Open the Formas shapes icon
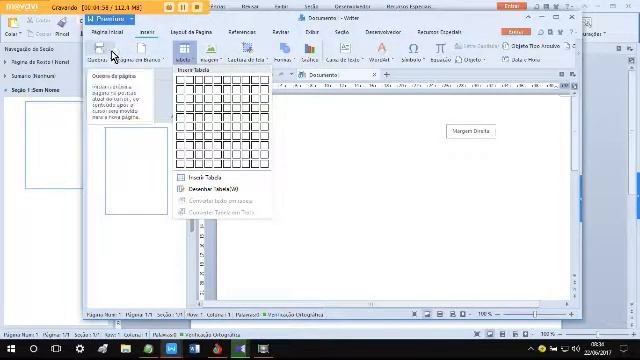The width and height of the screenshot is (640, 360). coord(285,49)
